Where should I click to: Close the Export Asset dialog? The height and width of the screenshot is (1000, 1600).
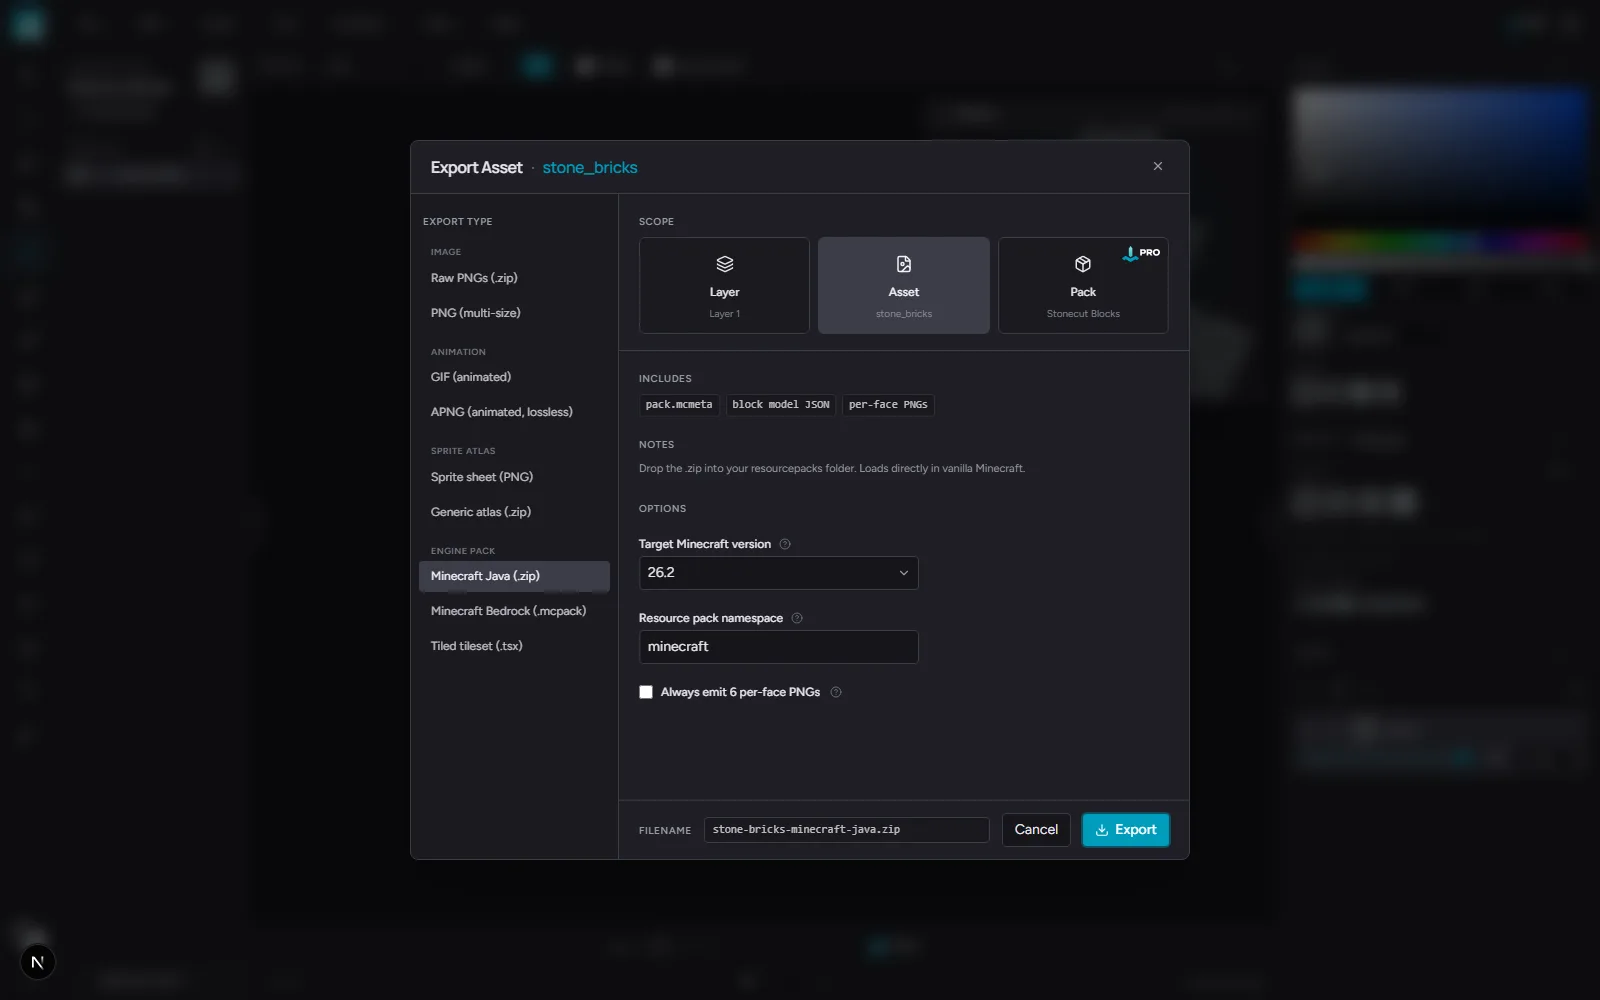(1157, 166)
